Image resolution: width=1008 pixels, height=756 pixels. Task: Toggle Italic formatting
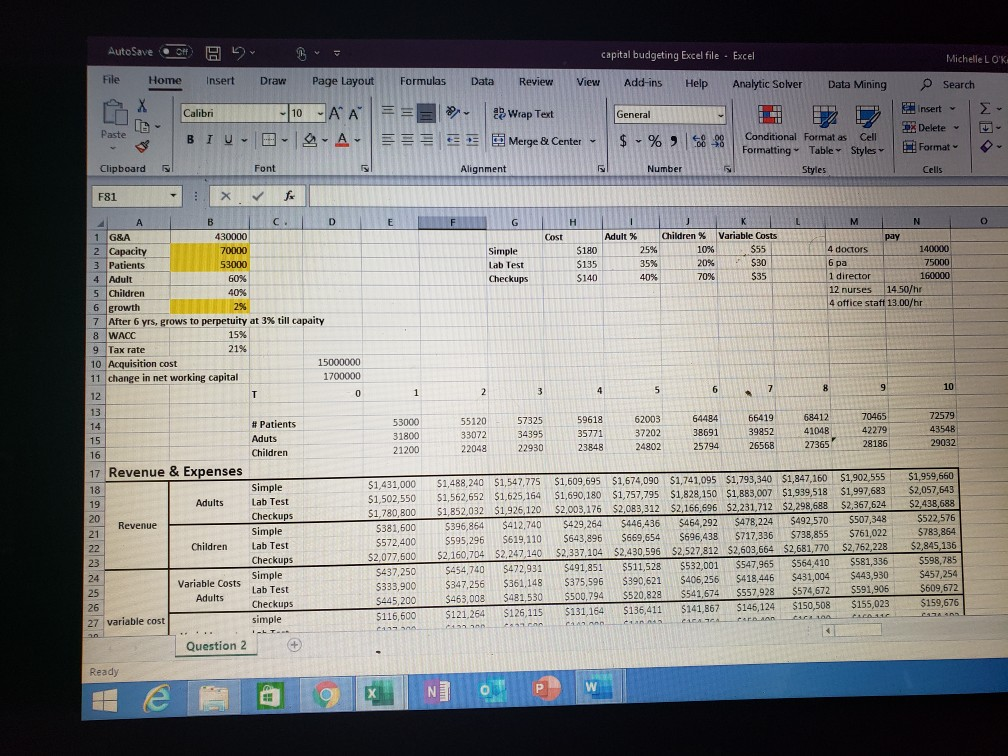tap(209, 140)
